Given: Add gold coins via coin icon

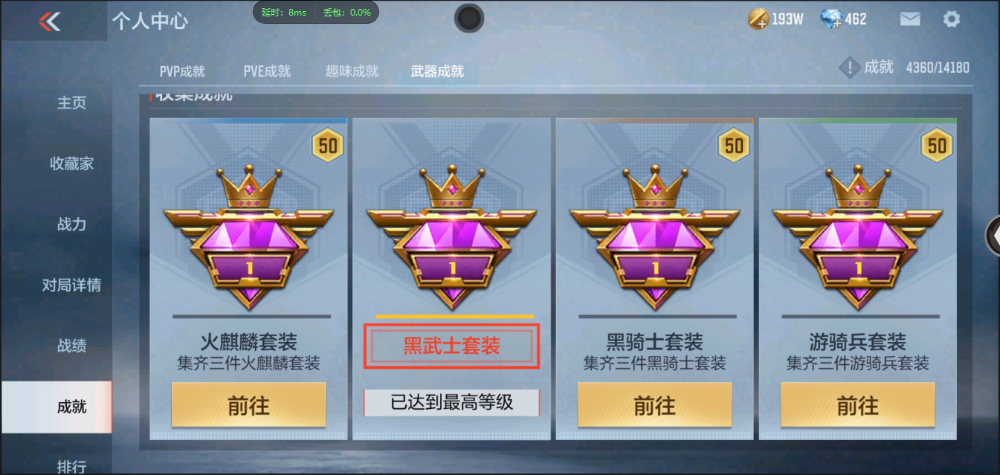Looking at the screenshot, I should [x=758, y=19].
